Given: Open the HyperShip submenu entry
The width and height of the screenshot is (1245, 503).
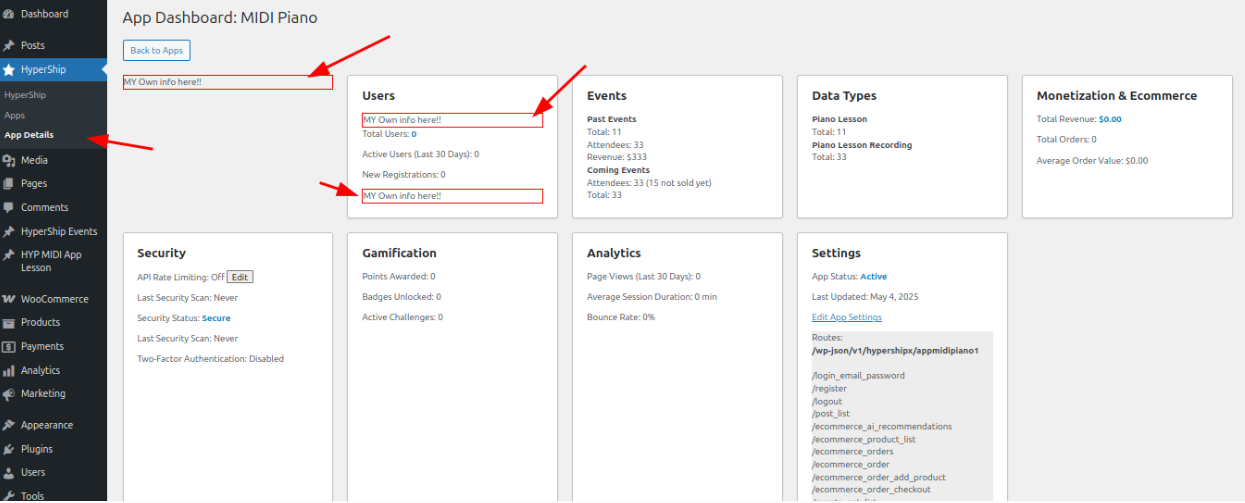Looking at the screenshot, I should (x=25, y=95).
